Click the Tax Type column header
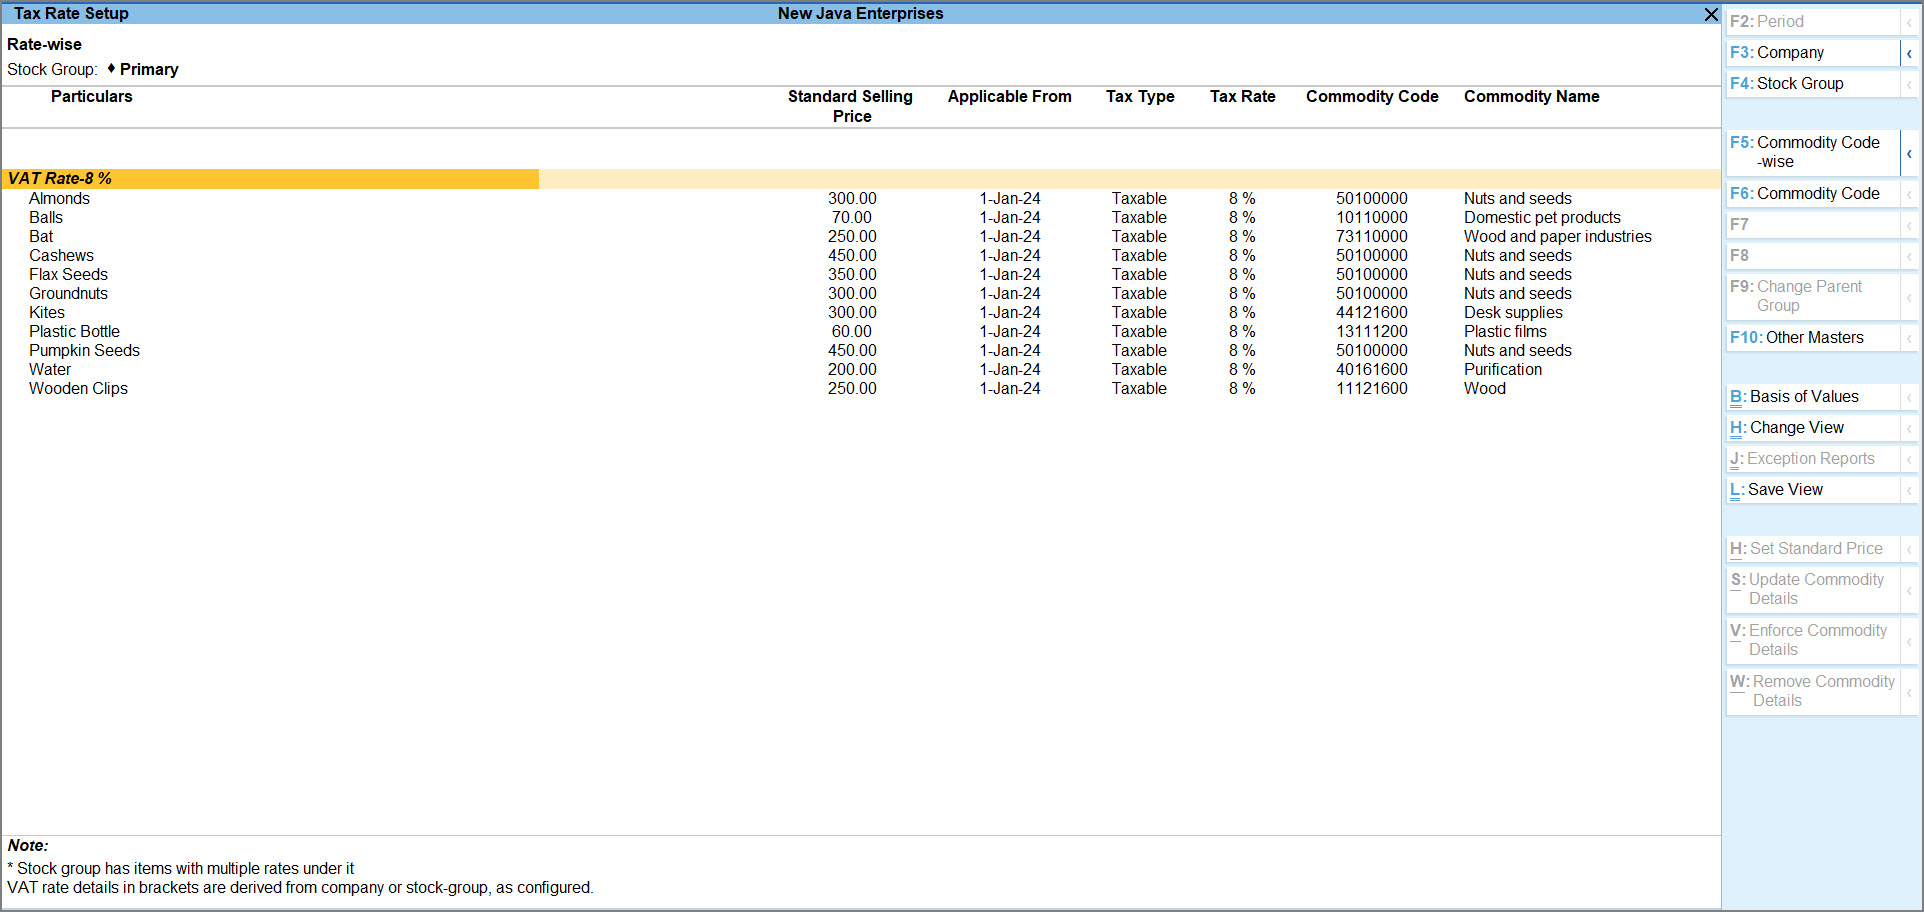 tap(1140, 96)
